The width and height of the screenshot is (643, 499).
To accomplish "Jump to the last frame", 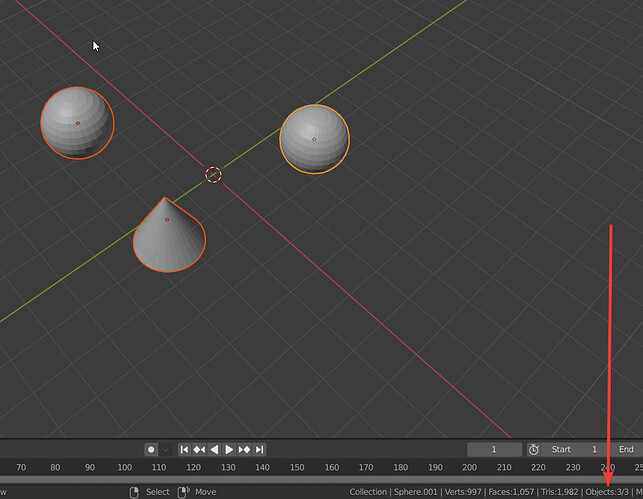I will click(259, 450).
